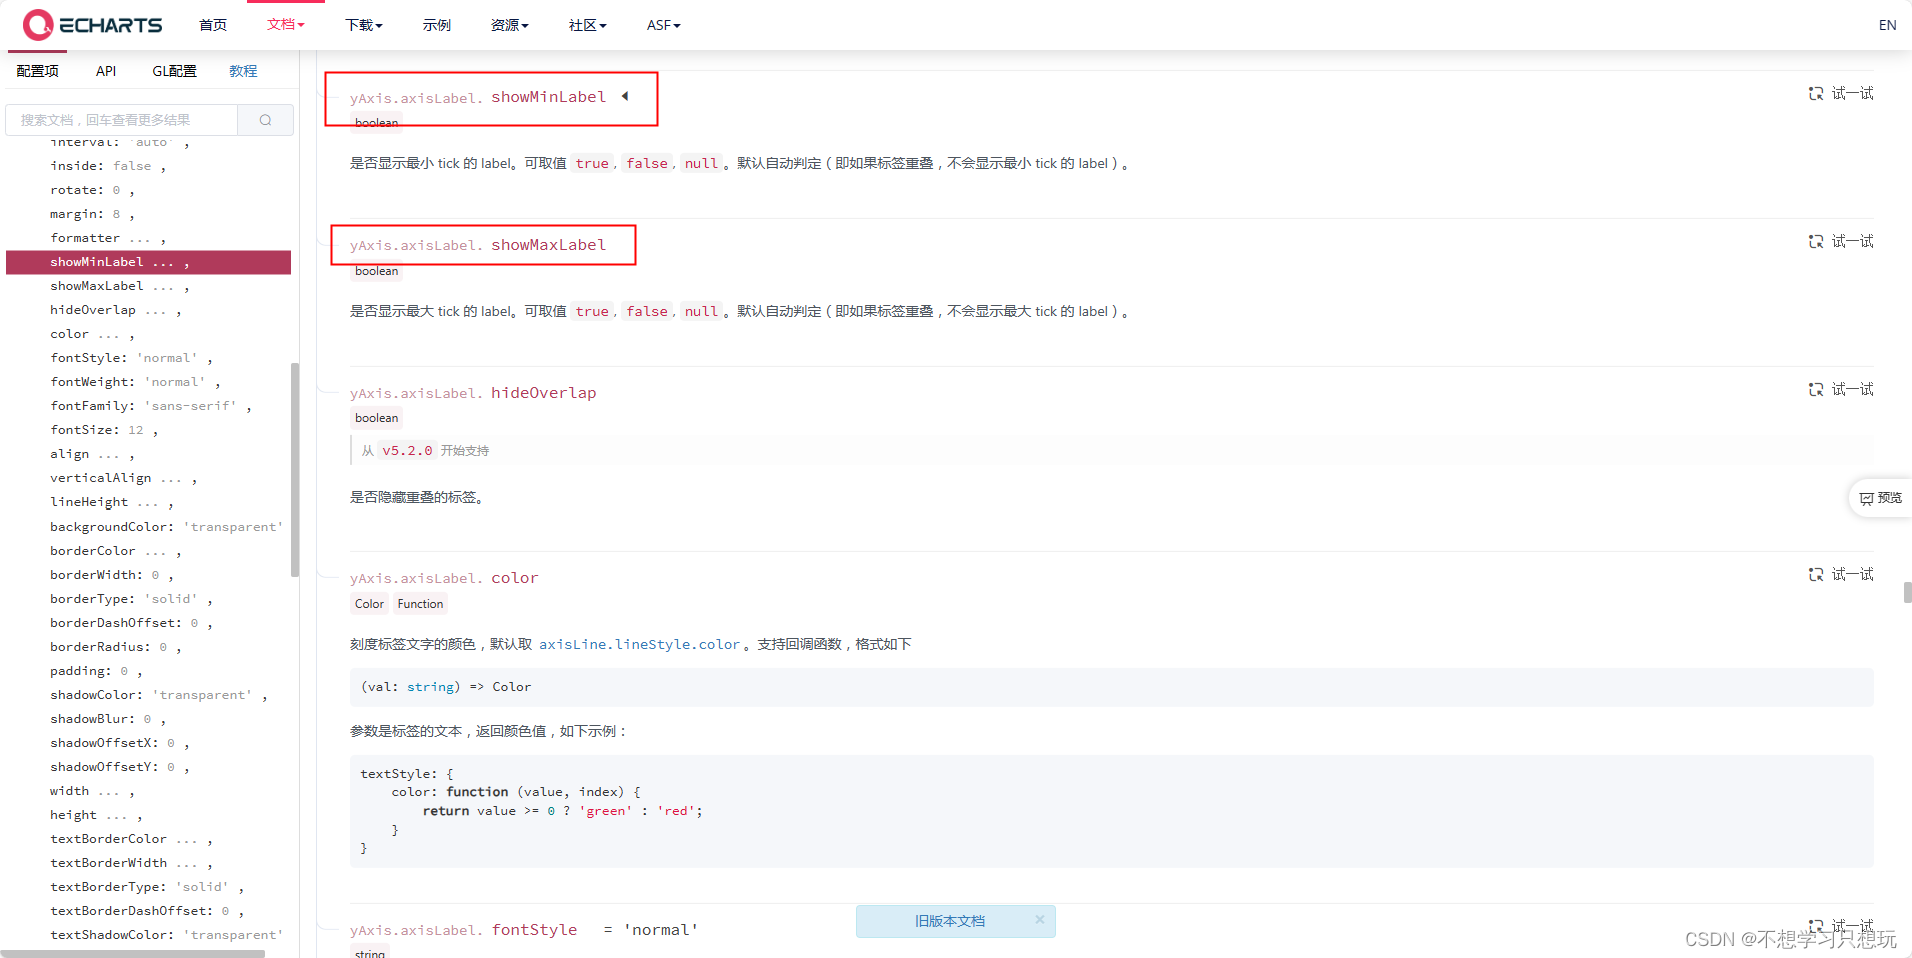Open the ASF dropdown menu
The height and width of the screenshot is (958, 1912).
pyautogui.click(x=664, y=25)
